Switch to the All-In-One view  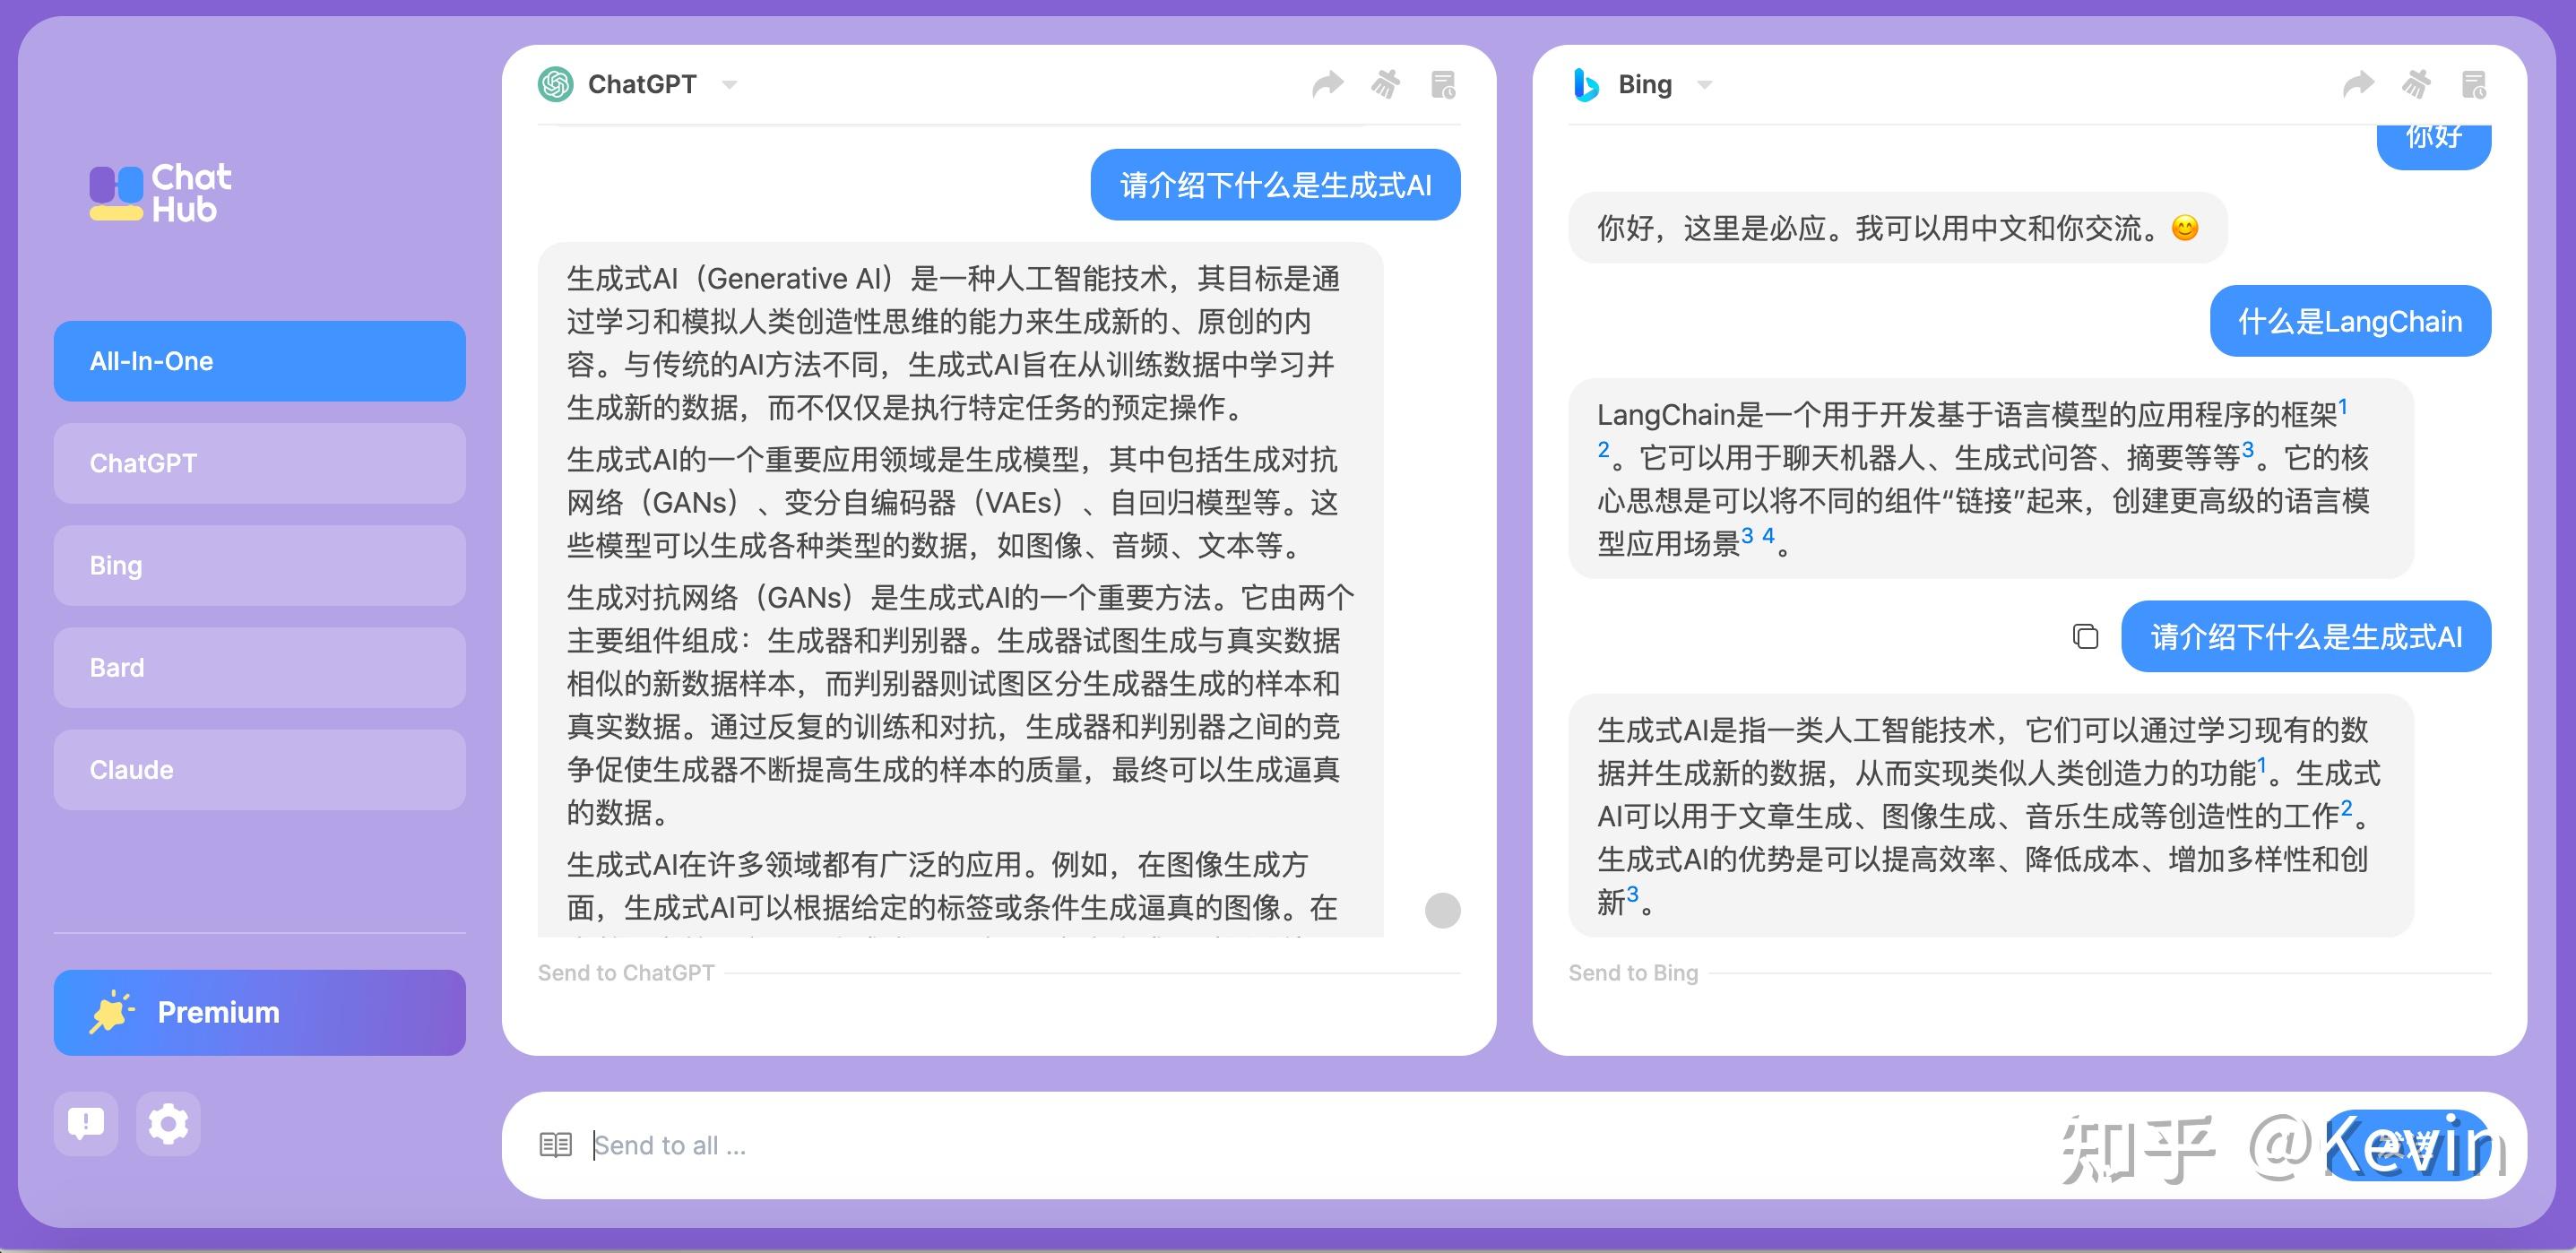point(259,361)
